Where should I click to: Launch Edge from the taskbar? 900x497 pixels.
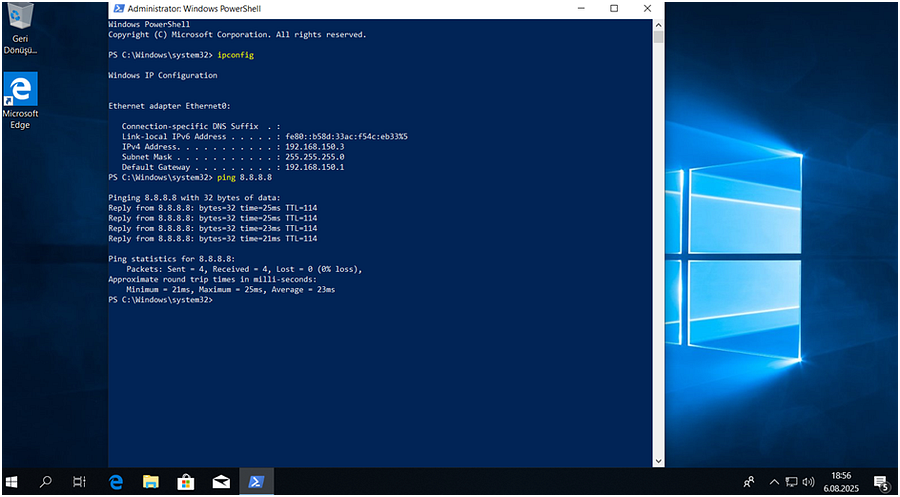(116, 482)
